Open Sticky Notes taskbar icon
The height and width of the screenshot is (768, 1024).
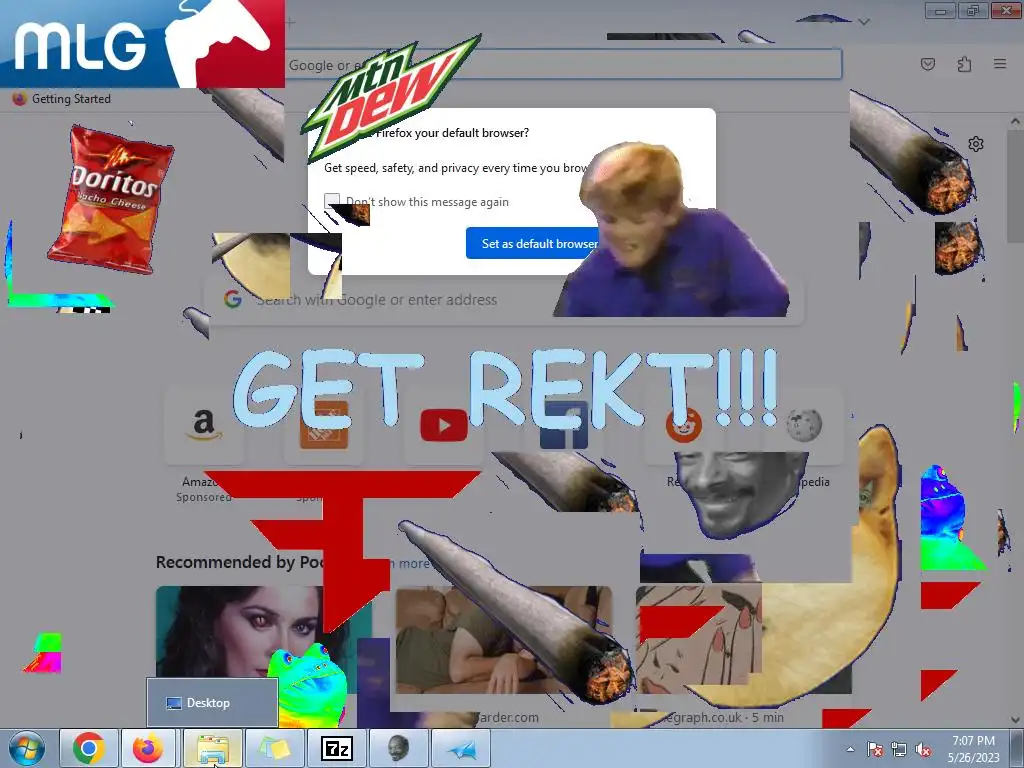coord(274,748)
